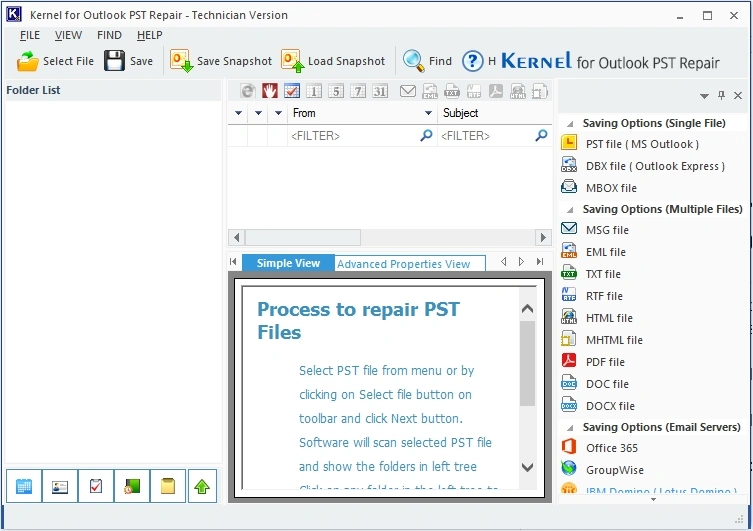Open the journal view button
The height and width of the screenshot is (531, 753).
132,486
